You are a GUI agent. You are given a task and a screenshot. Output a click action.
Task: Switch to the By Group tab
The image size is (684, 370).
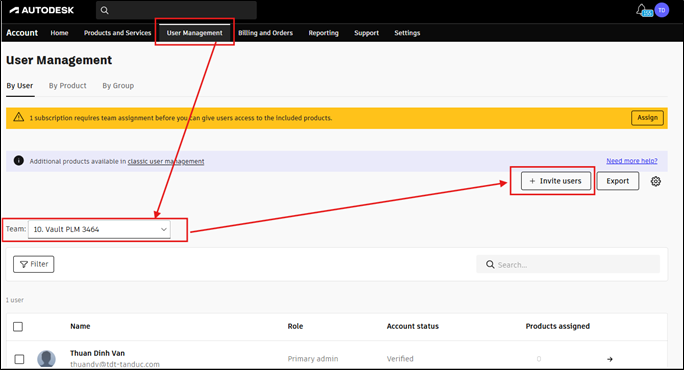point(118,86)
